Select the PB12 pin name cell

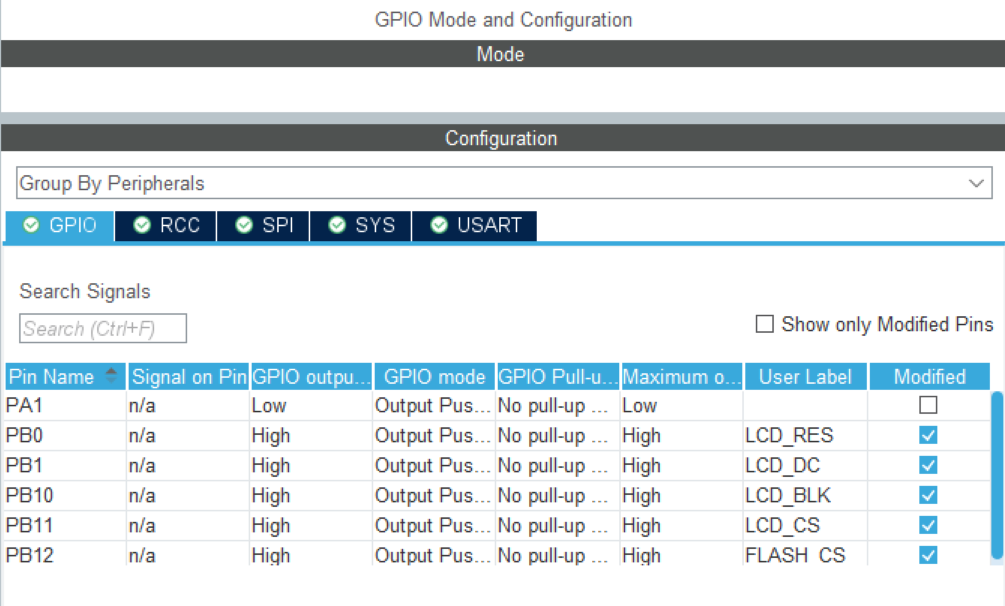[65, 554]
